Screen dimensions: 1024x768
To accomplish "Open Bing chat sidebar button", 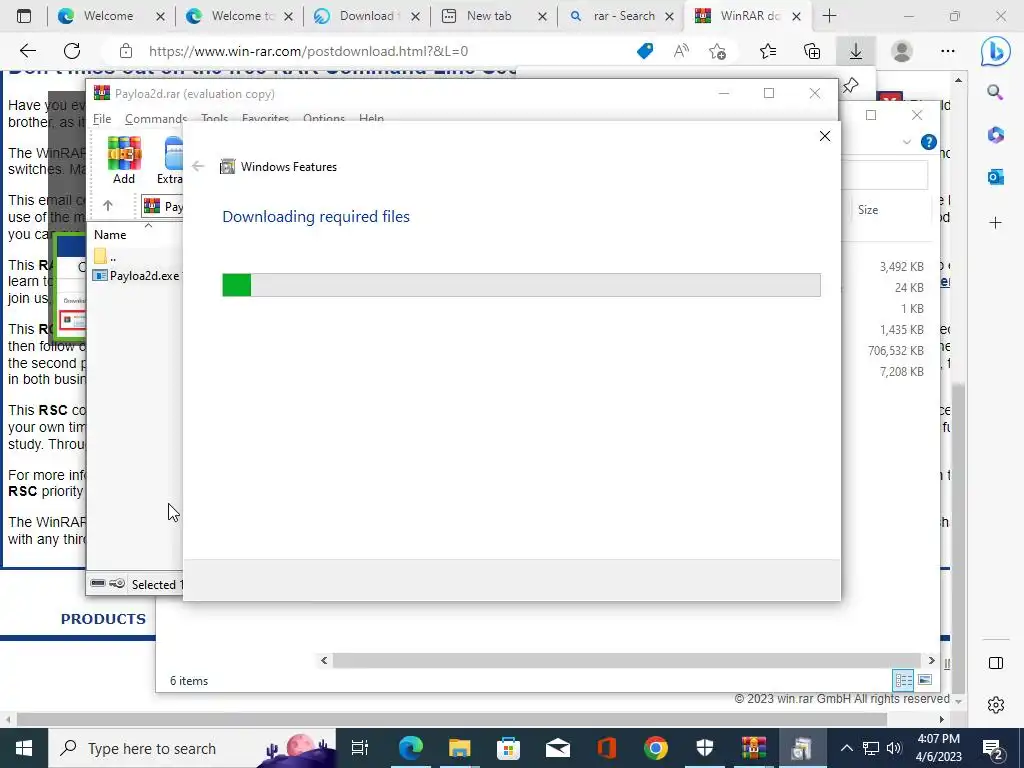I will point(995,51).
